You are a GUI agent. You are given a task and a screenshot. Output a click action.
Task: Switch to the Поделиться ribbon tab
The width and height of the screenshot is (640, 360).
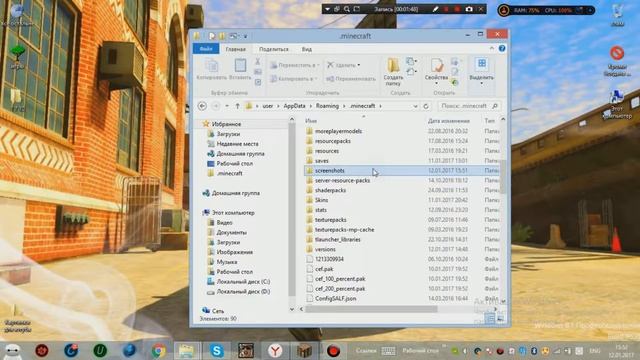(x=273, y=49)
